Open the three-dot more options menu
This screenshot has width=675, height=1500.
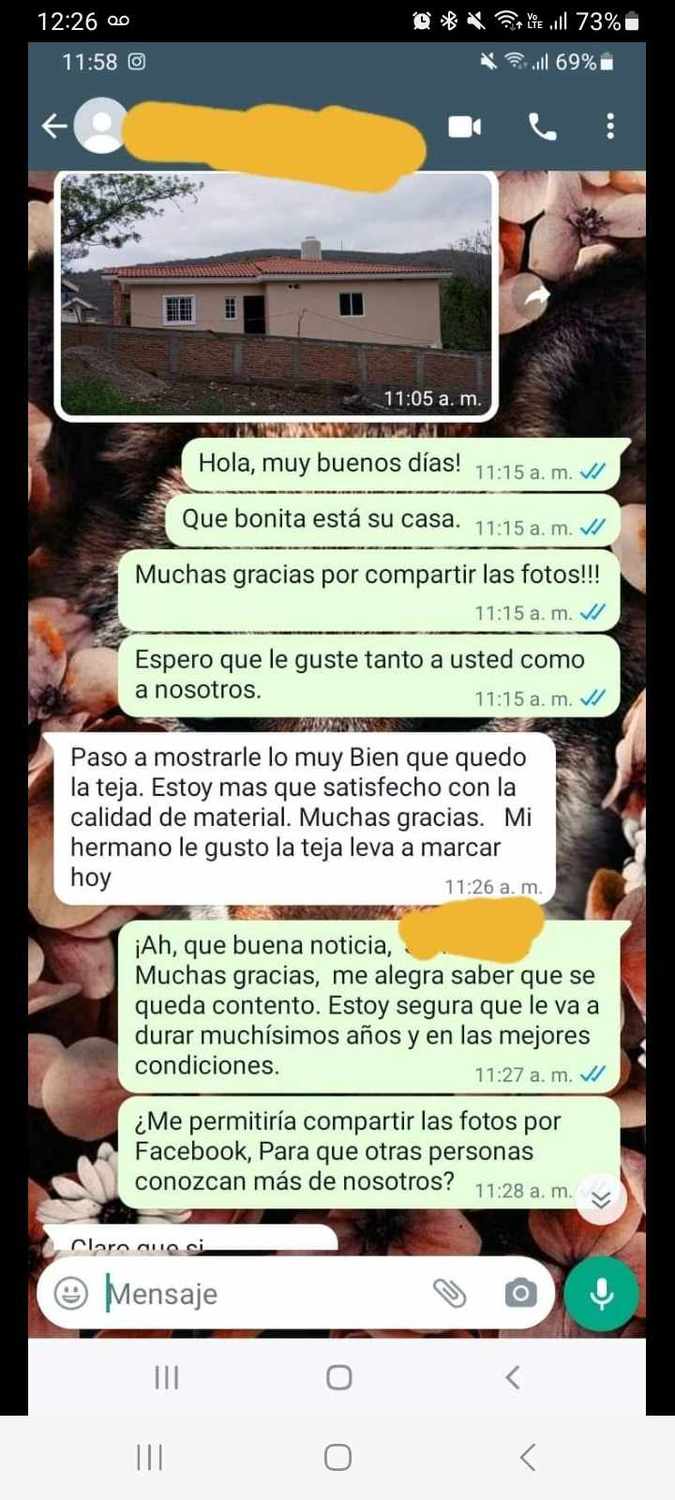click(x=610, y=126)
